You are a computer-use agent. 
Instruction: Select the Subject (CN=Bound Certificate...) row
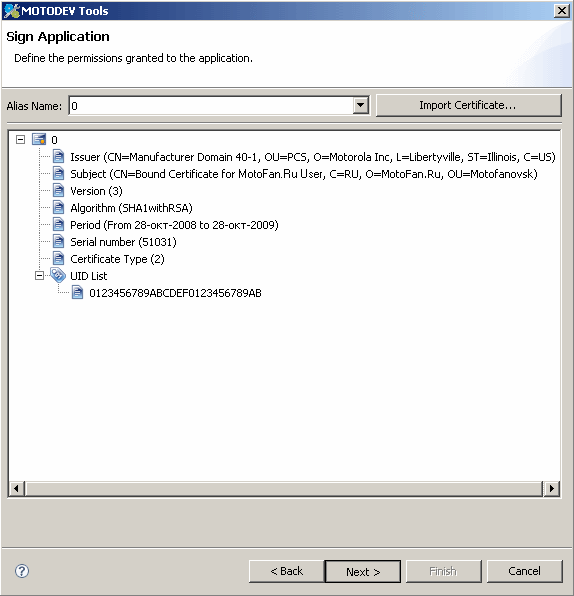point(304,174)
